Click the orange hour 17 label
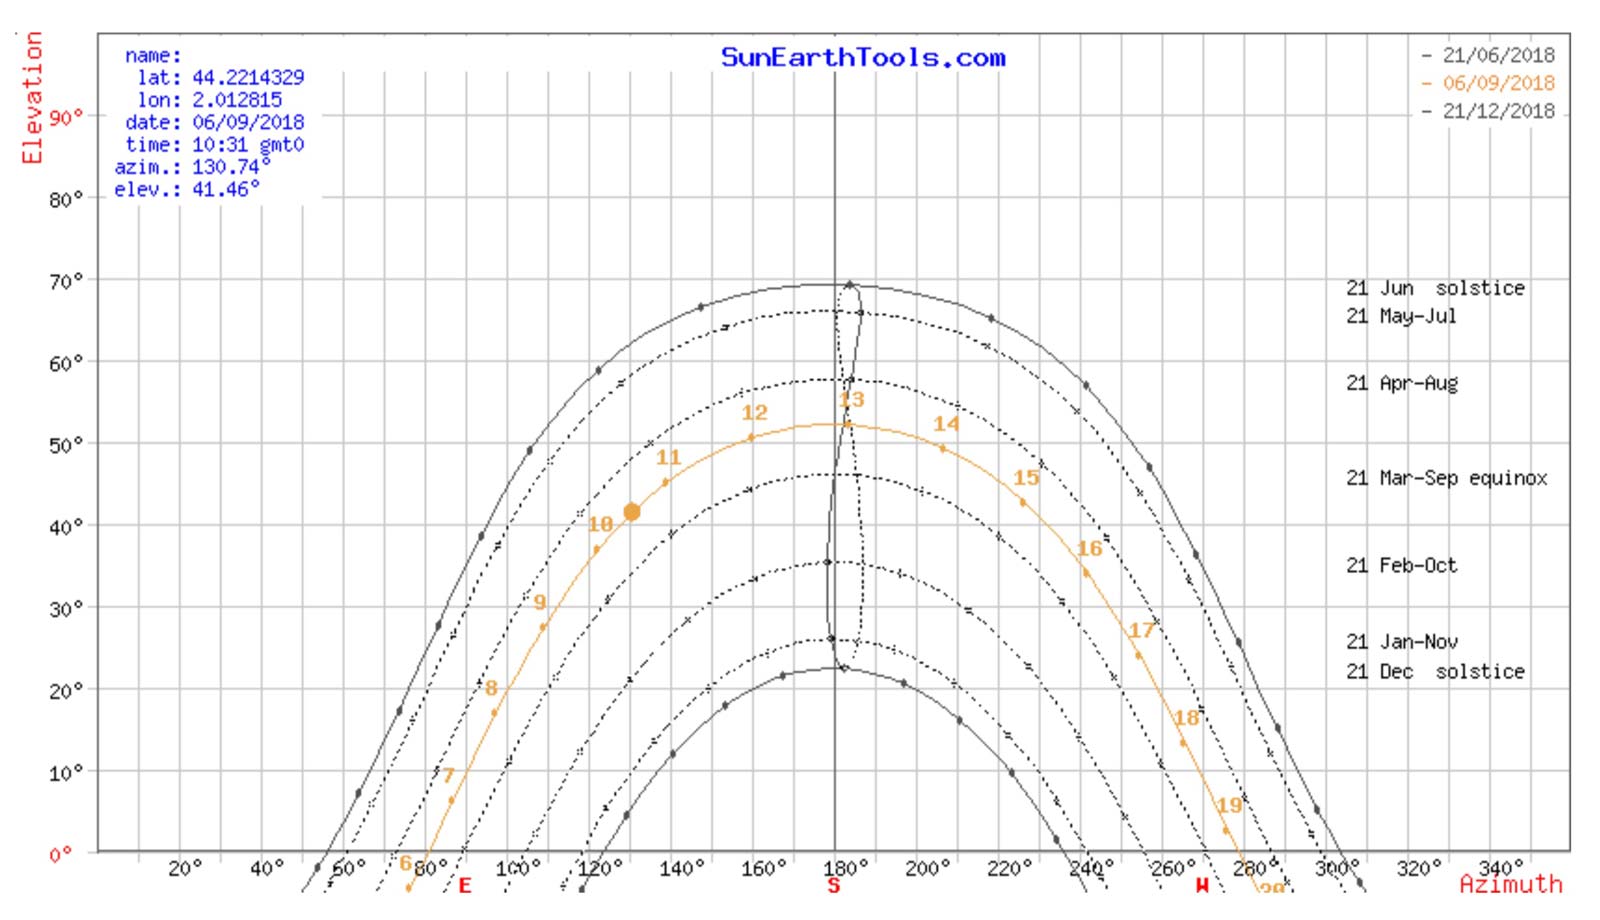 pyautogui.click(x=1142, y=630)
